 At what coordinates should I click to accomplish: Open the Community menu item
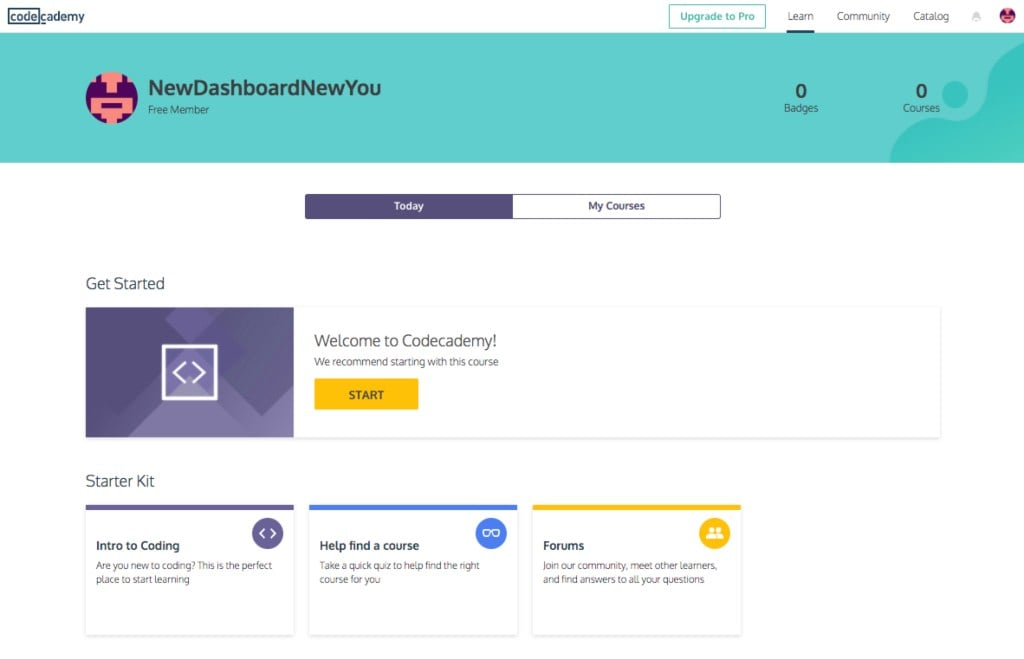pos(863,16)
